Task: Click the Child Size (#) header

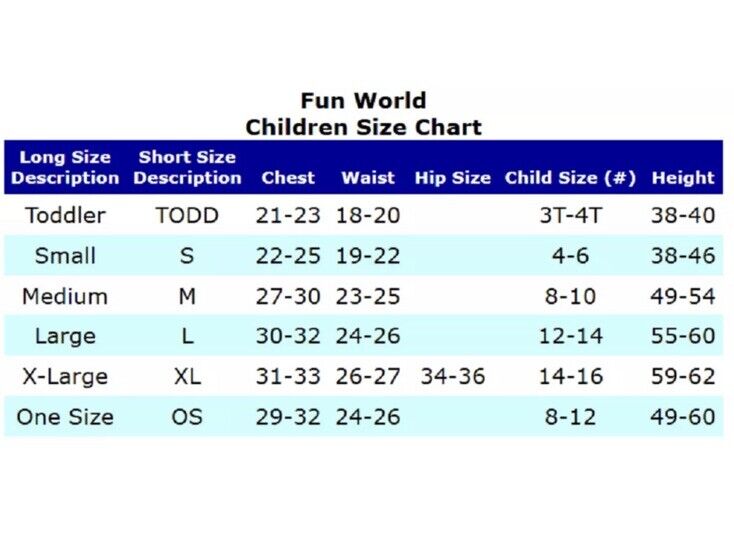Action: (x=570, y=178)
